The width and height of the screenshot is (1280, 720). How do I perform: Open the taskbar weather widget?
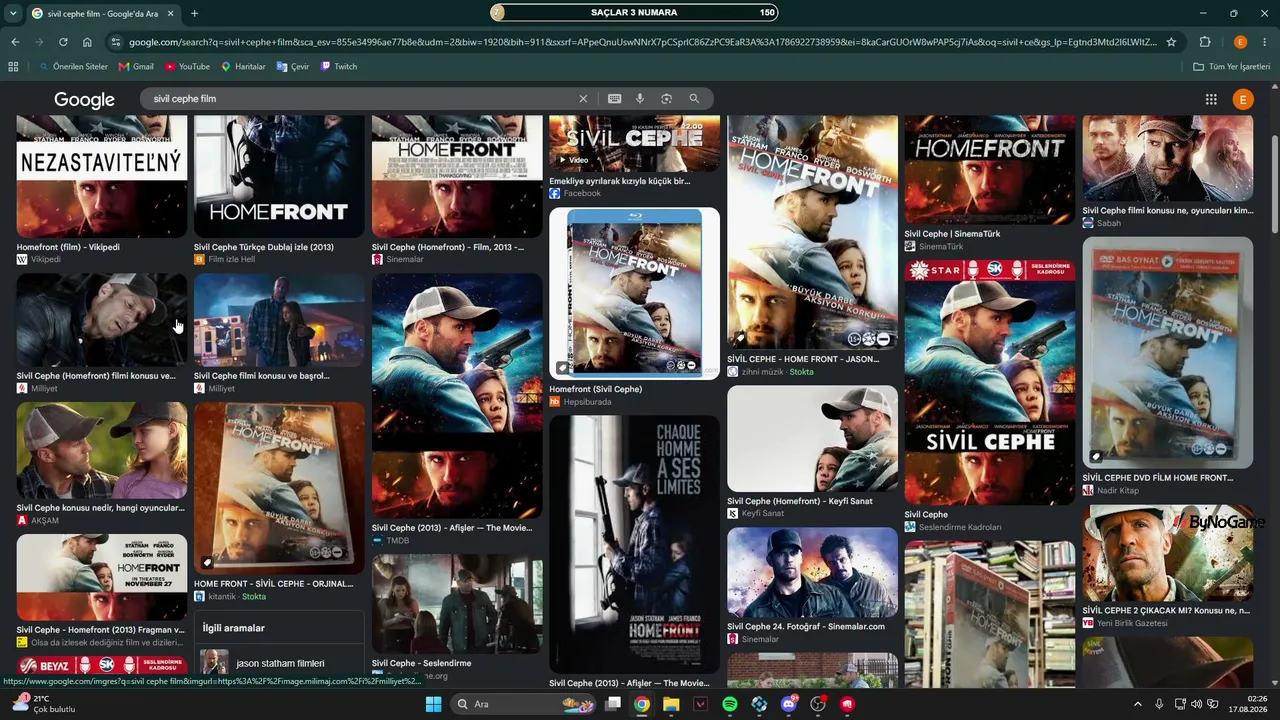(43, 704)
